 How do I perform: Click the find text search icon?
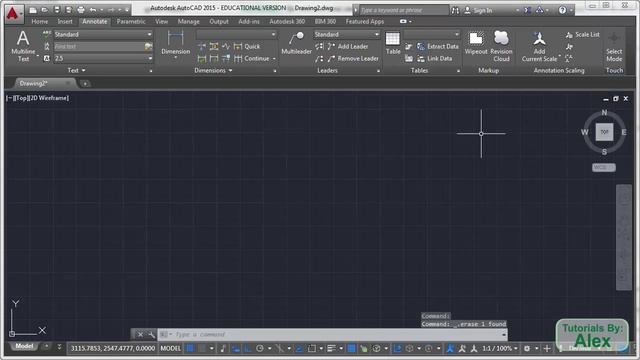(x=148, y=47)
